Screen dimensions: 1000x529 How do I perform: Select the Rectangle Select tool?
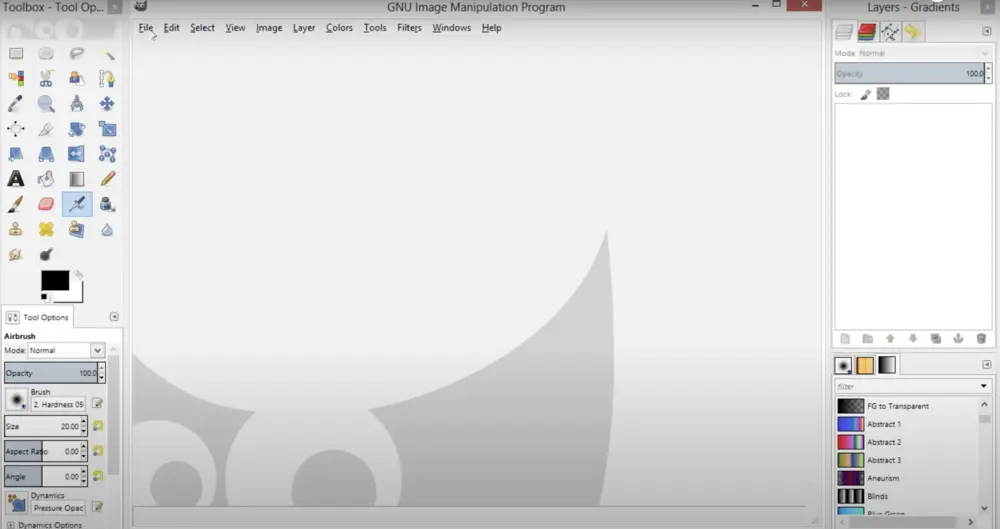(16, 53)
